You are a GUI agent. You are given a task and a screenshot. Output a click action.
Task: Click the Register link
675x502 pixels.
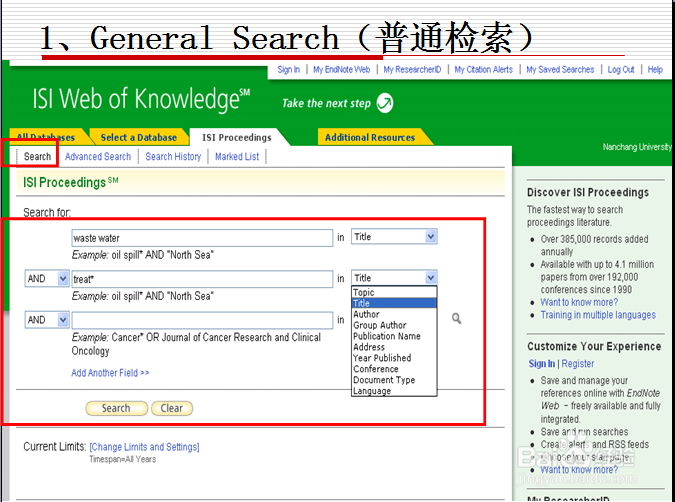pos(578,364)
